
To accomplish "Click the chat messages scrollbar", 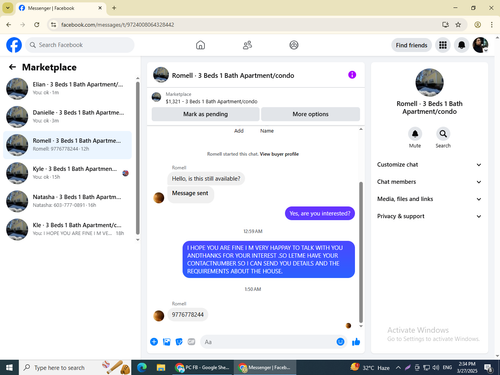I will click(x=361, y=252).
